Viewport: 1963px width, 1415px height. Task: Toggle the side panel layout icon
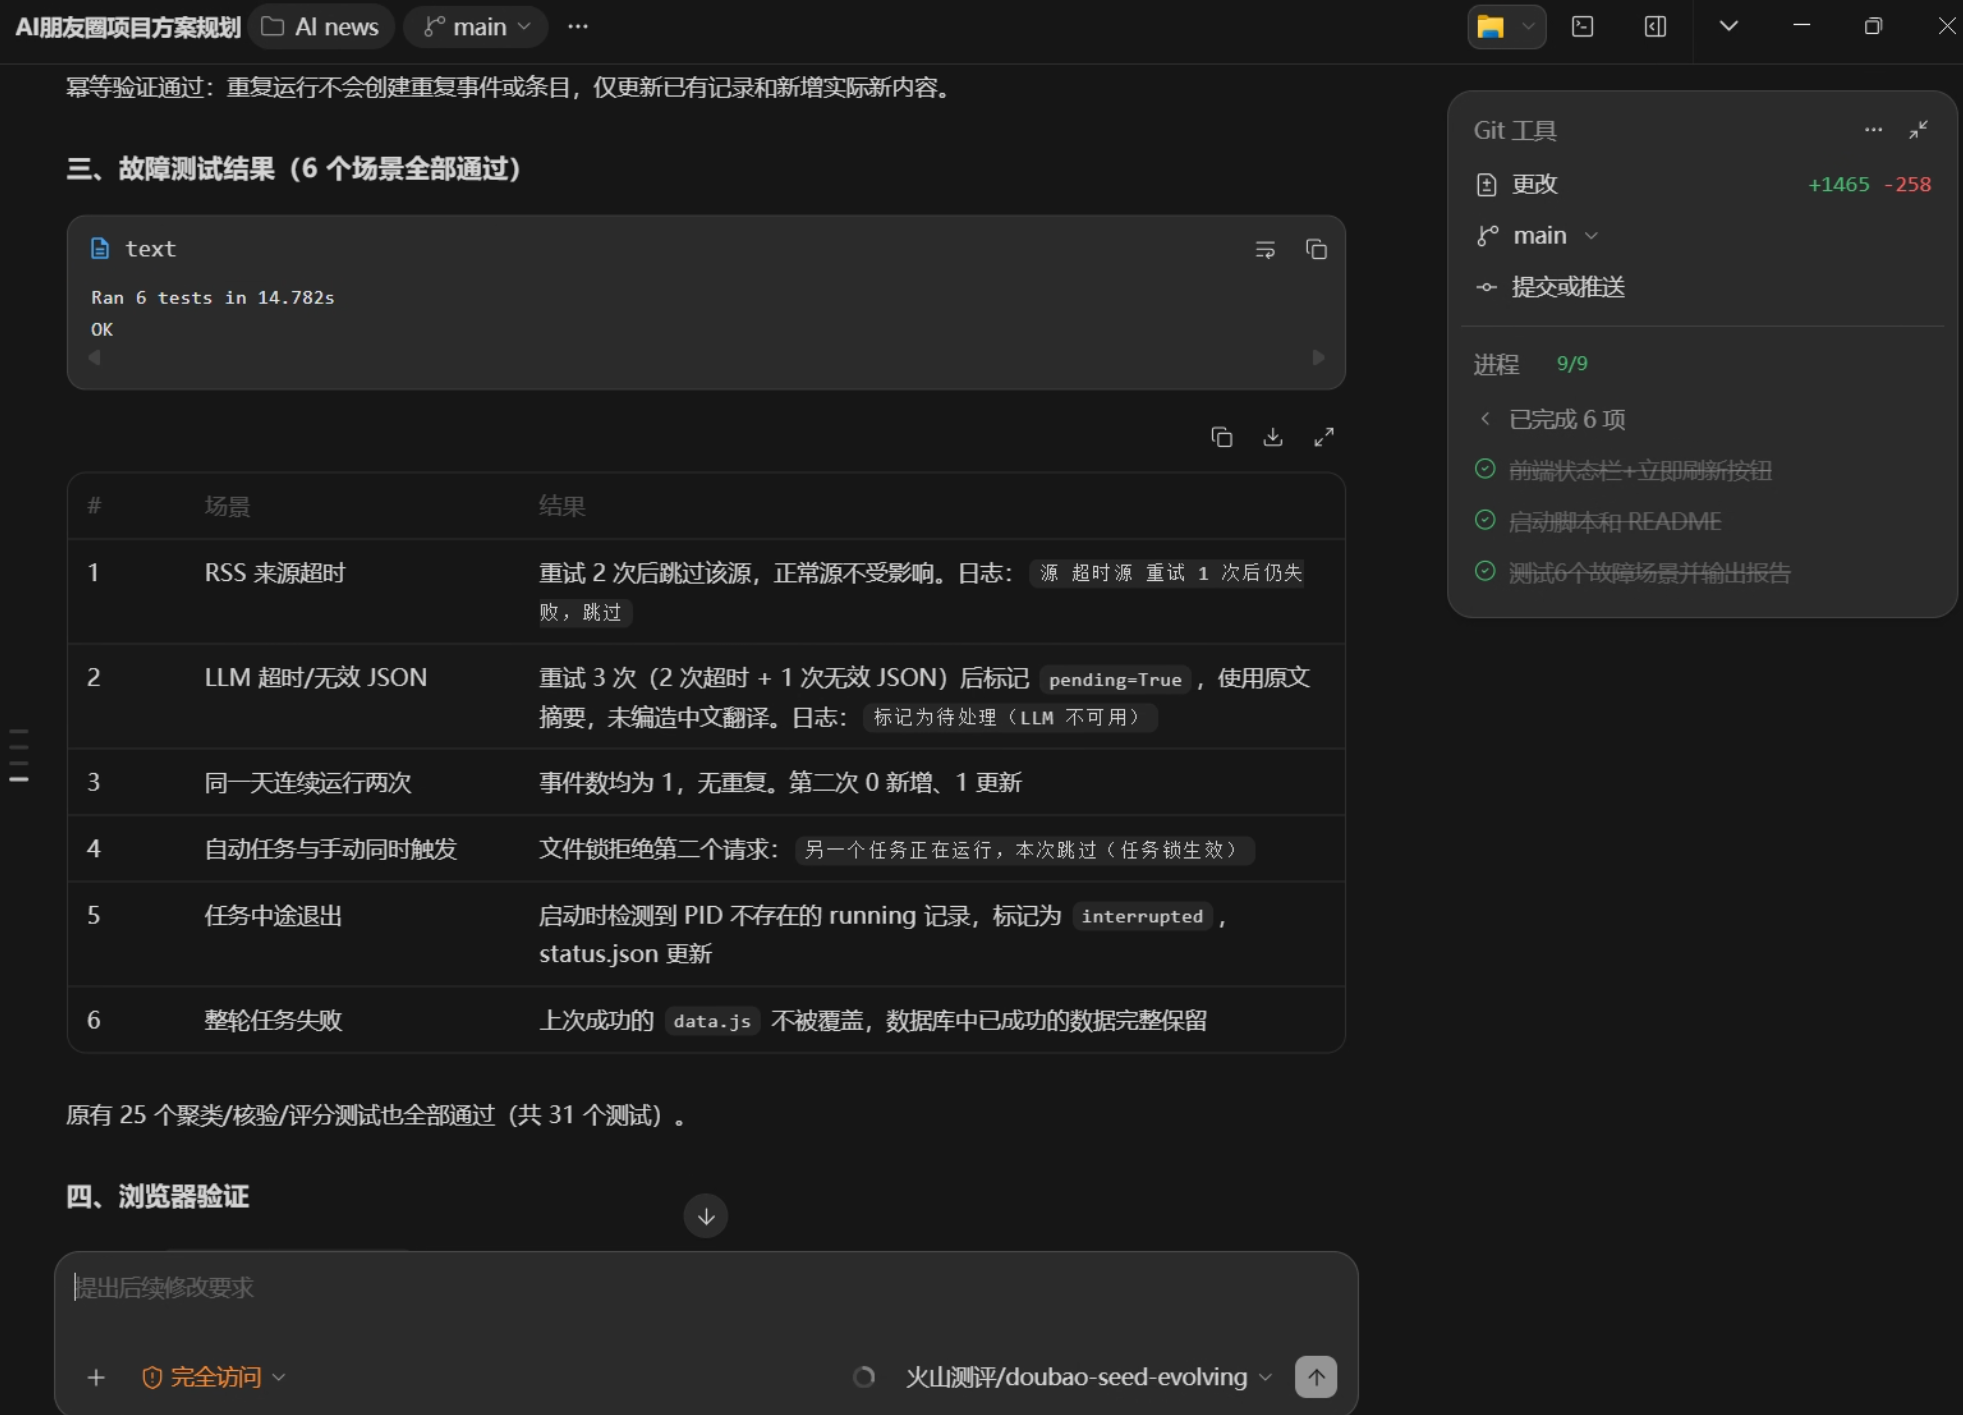[x=1656, y=27]
